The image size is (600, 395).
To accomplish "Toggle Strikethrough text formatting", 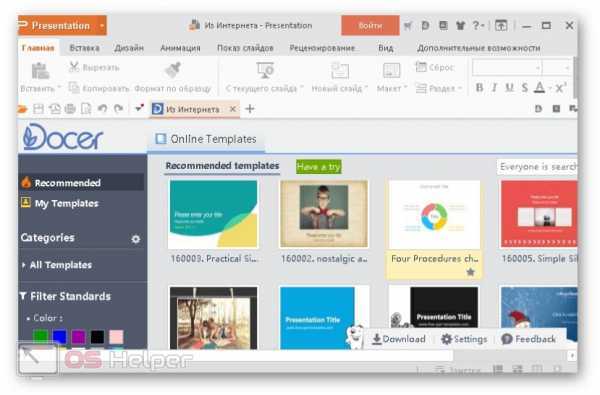I will point(525,88).
